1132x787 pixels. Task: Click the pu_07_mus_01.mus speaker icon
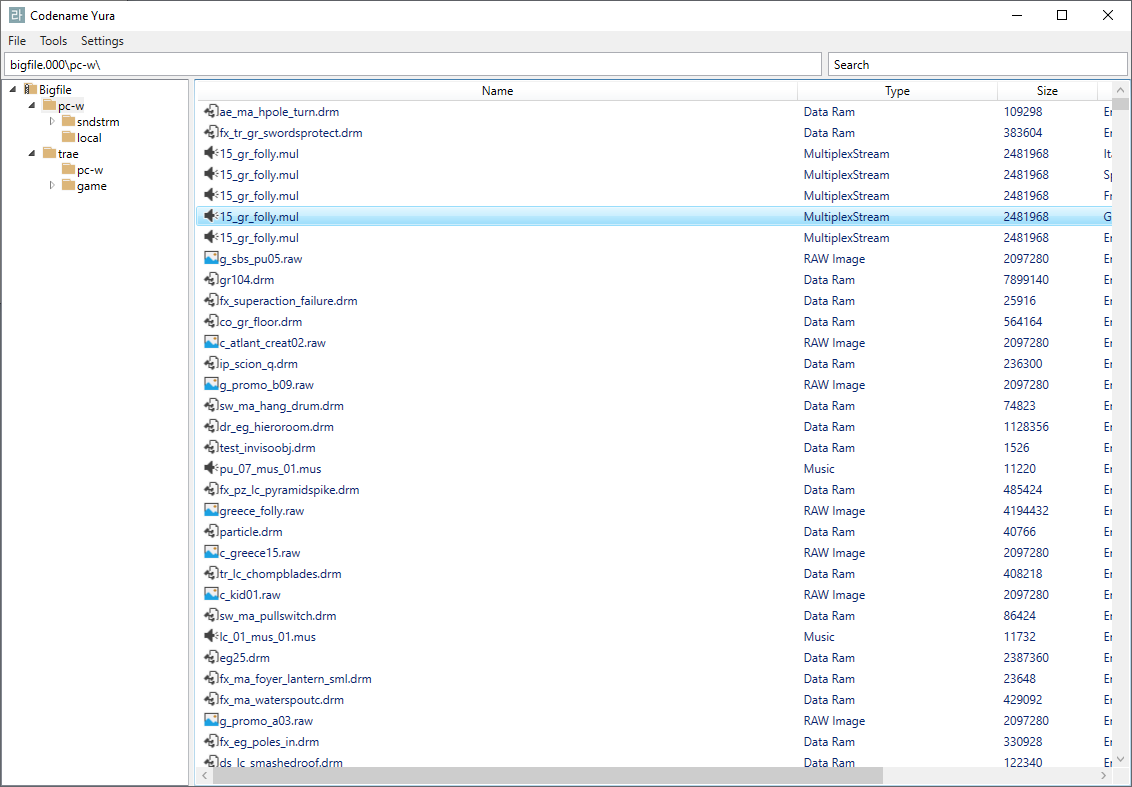(x=211, y=469)
